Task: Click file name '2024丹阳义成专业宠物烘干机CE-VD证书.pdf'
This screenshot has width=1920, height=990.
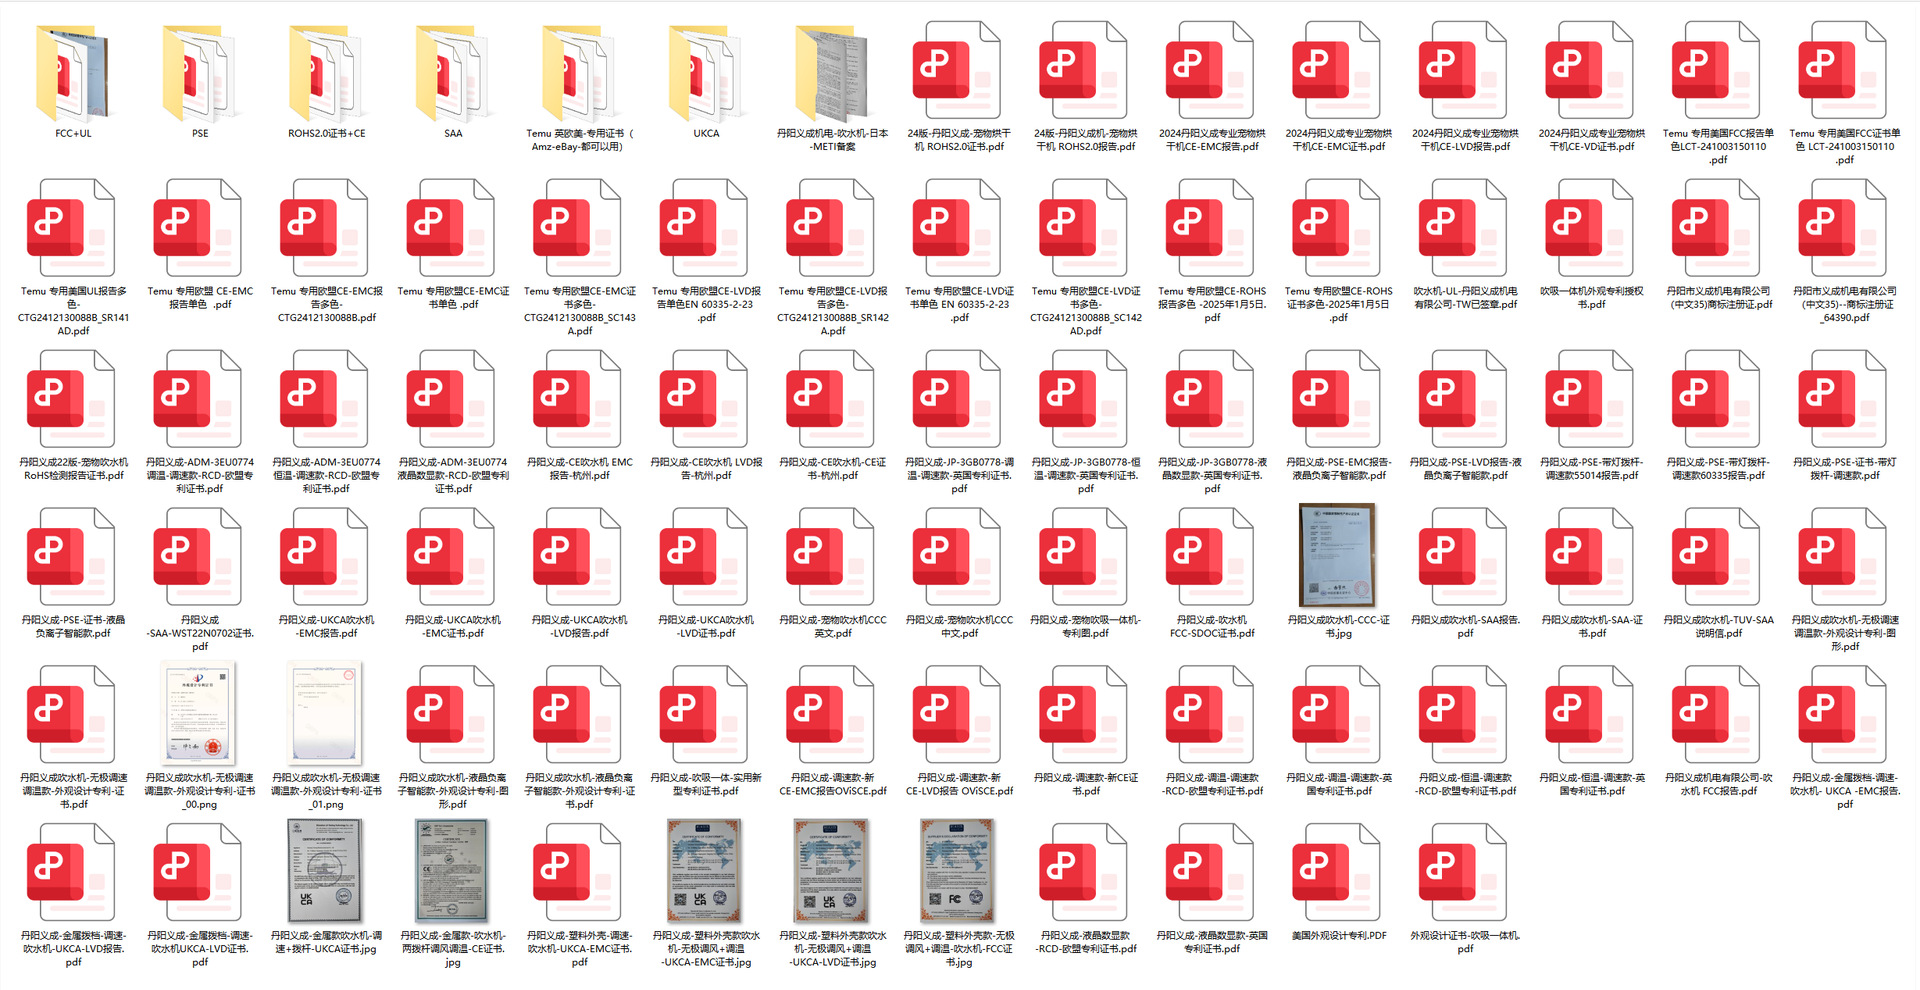Action: click(1591, 140)
